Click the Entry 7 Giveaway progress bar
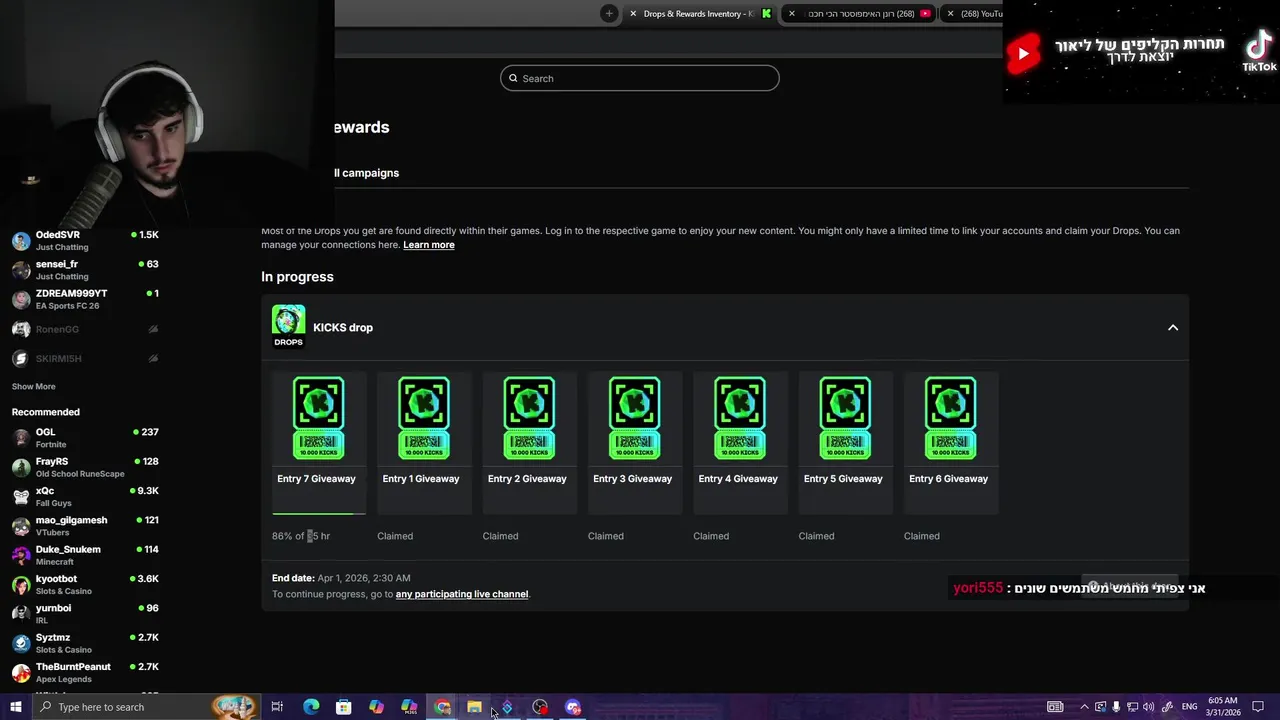This screenshot has width=1280, height=720. (x=319, y=513)
